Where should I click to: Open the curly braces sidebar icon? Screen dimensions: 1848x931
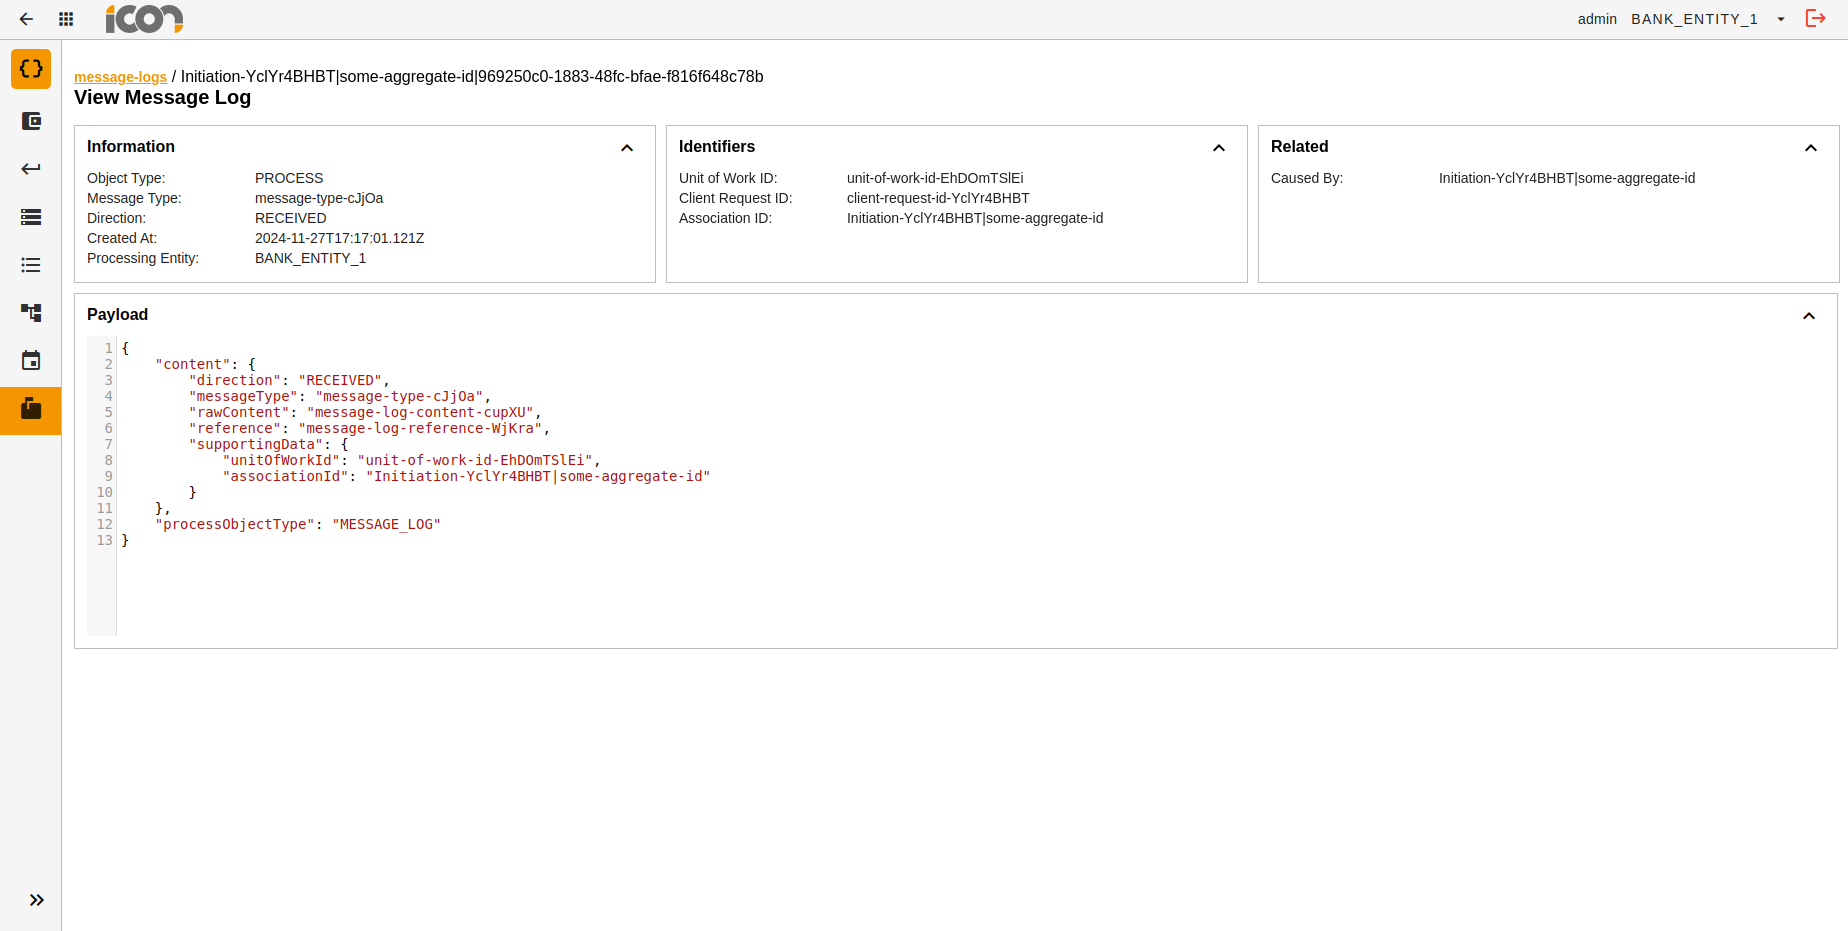31,69
